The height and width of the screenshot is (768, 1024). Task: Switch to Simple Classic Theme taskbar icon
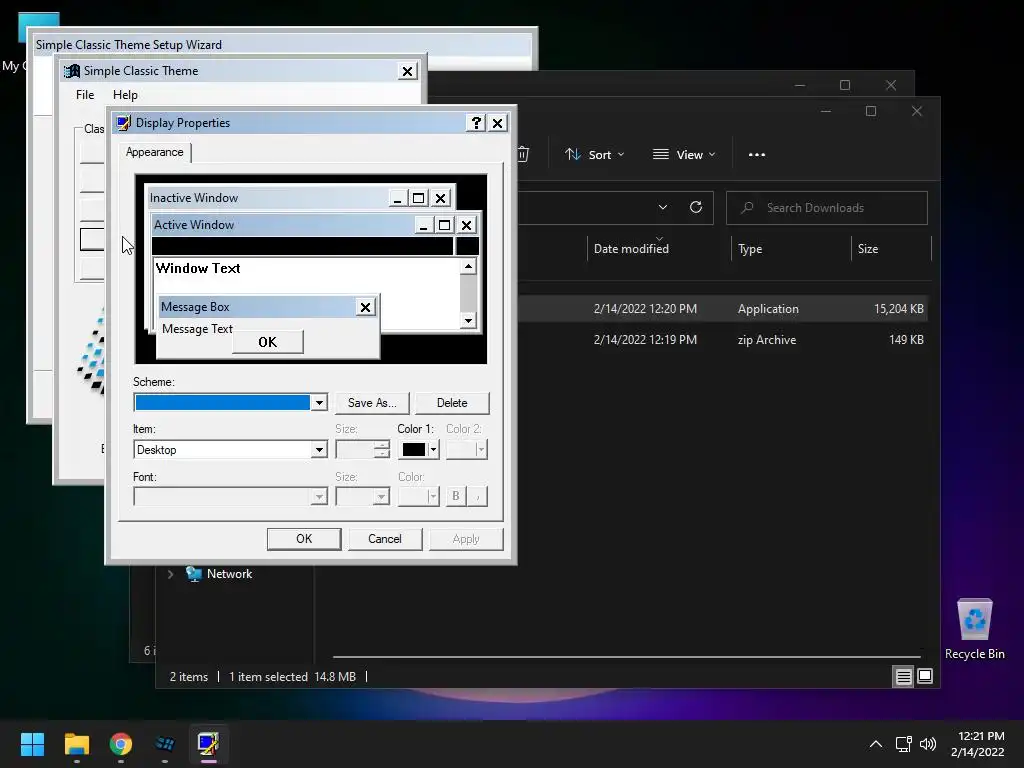click(165, 744)
